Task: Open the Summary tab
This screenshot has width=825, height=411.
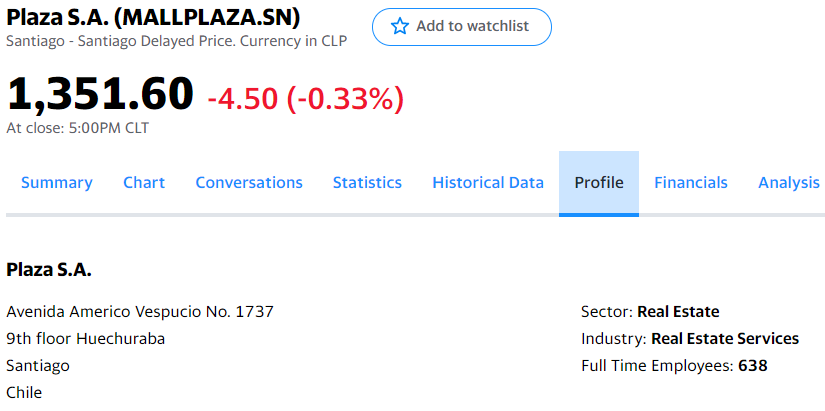Action: click(57, 183)
